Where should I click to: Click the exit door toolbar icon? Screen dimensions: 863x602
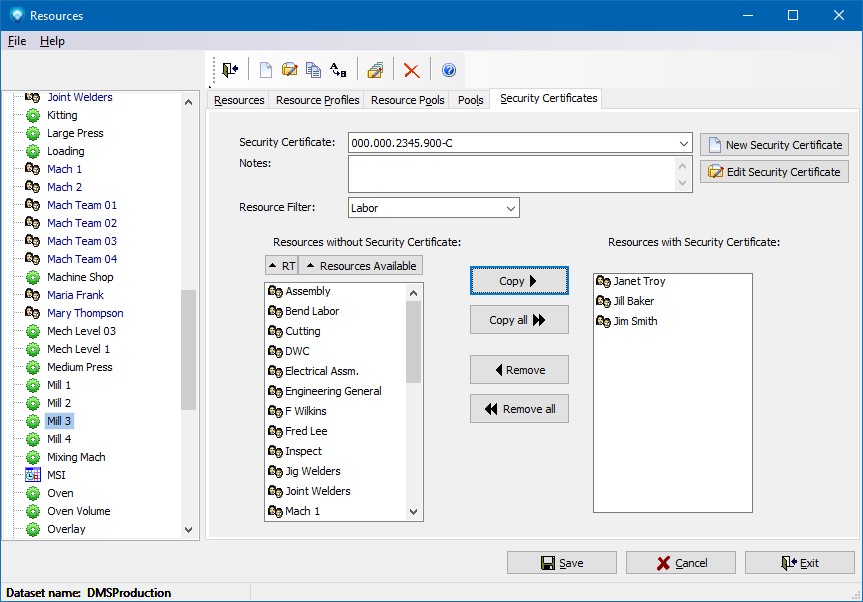click(x=231, y=70)
